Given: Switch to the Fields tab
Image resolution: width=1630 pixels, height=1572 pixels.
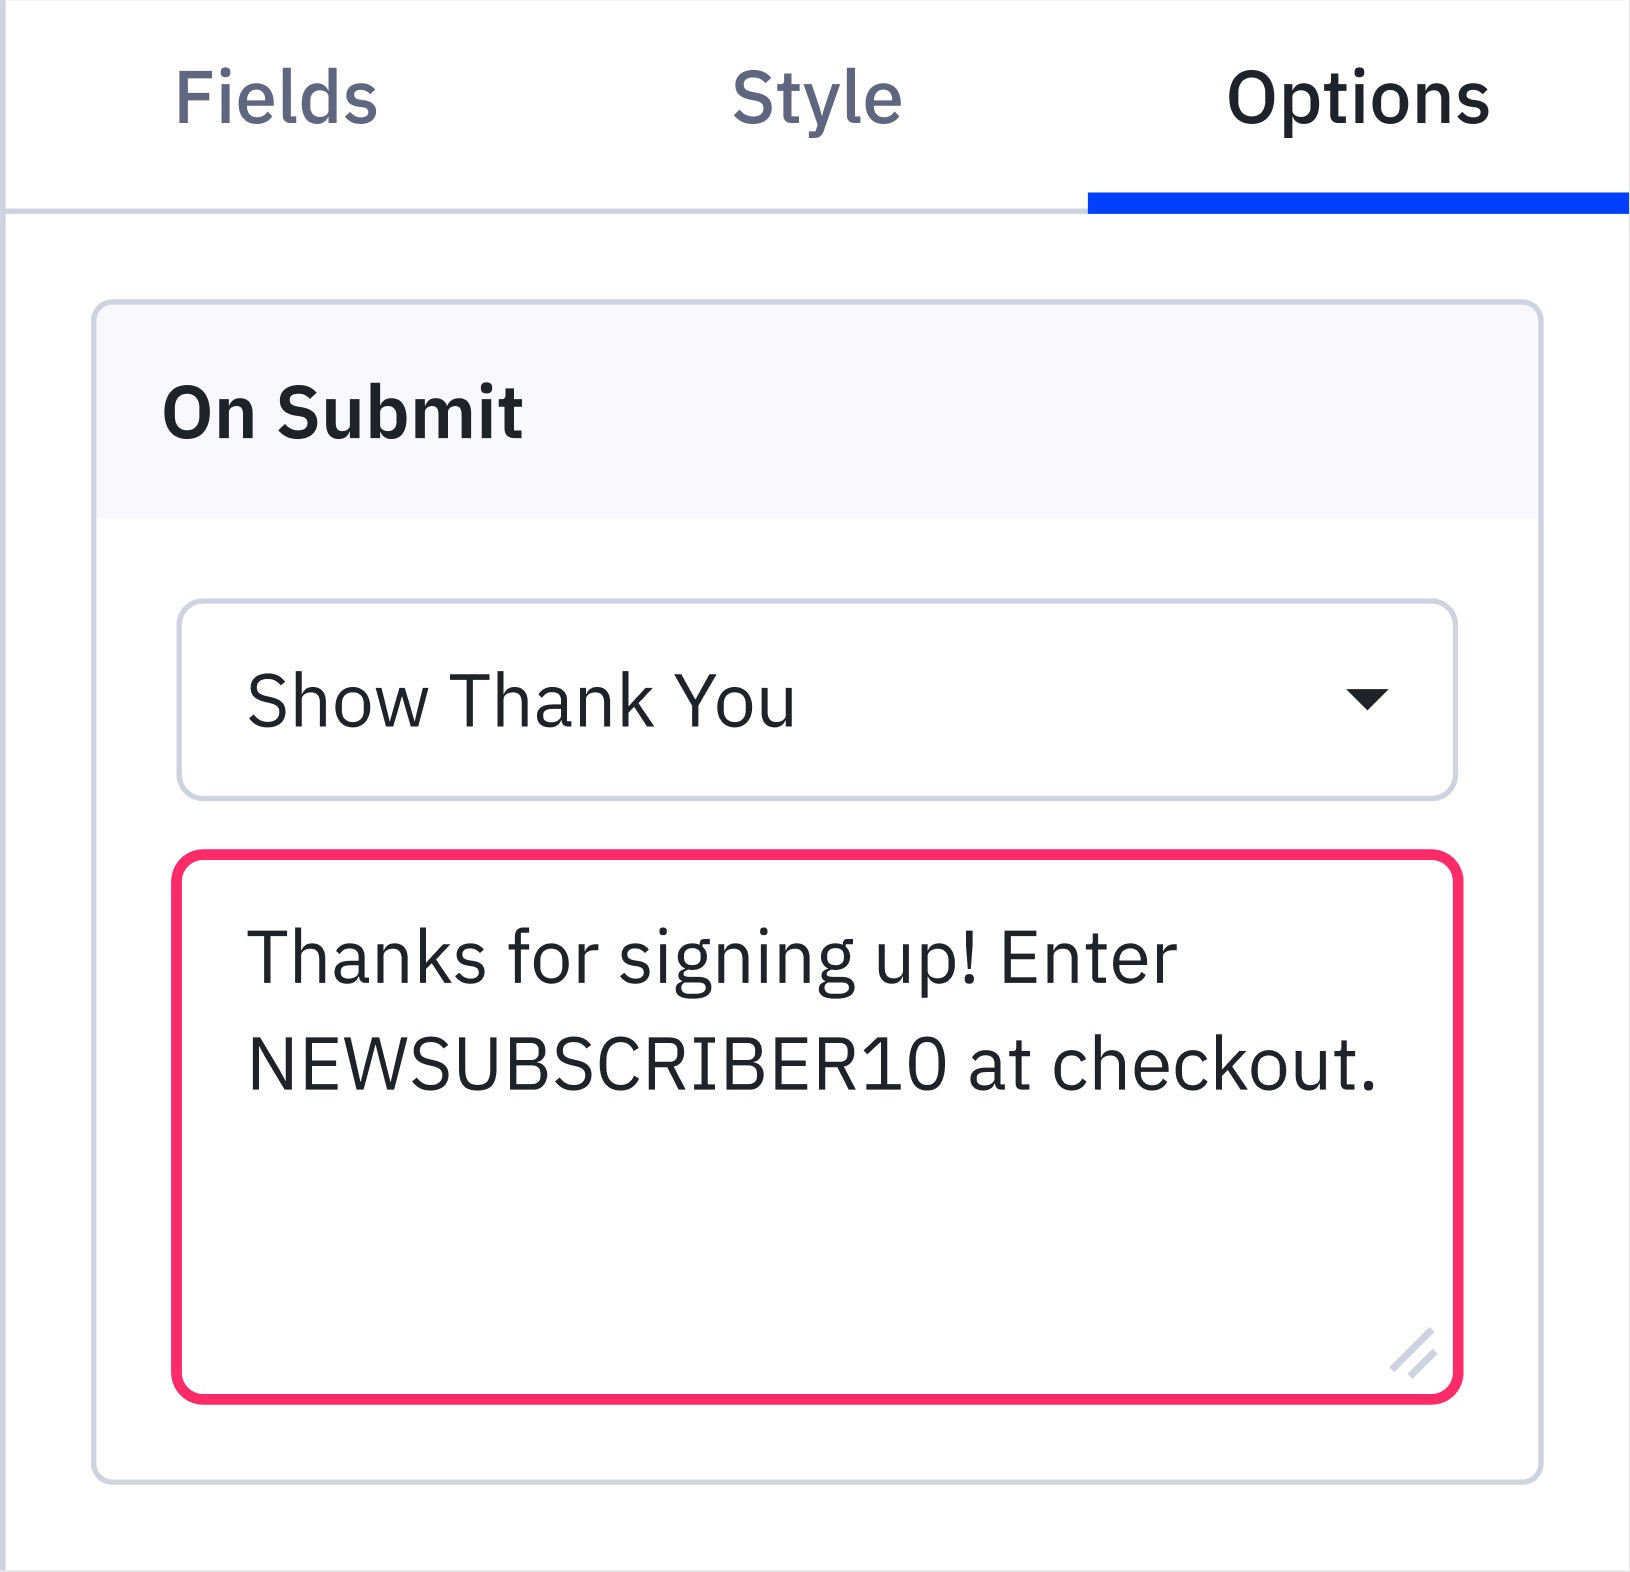Looking at the screenshot, I should pyautogui.click(x=276, y=98).
